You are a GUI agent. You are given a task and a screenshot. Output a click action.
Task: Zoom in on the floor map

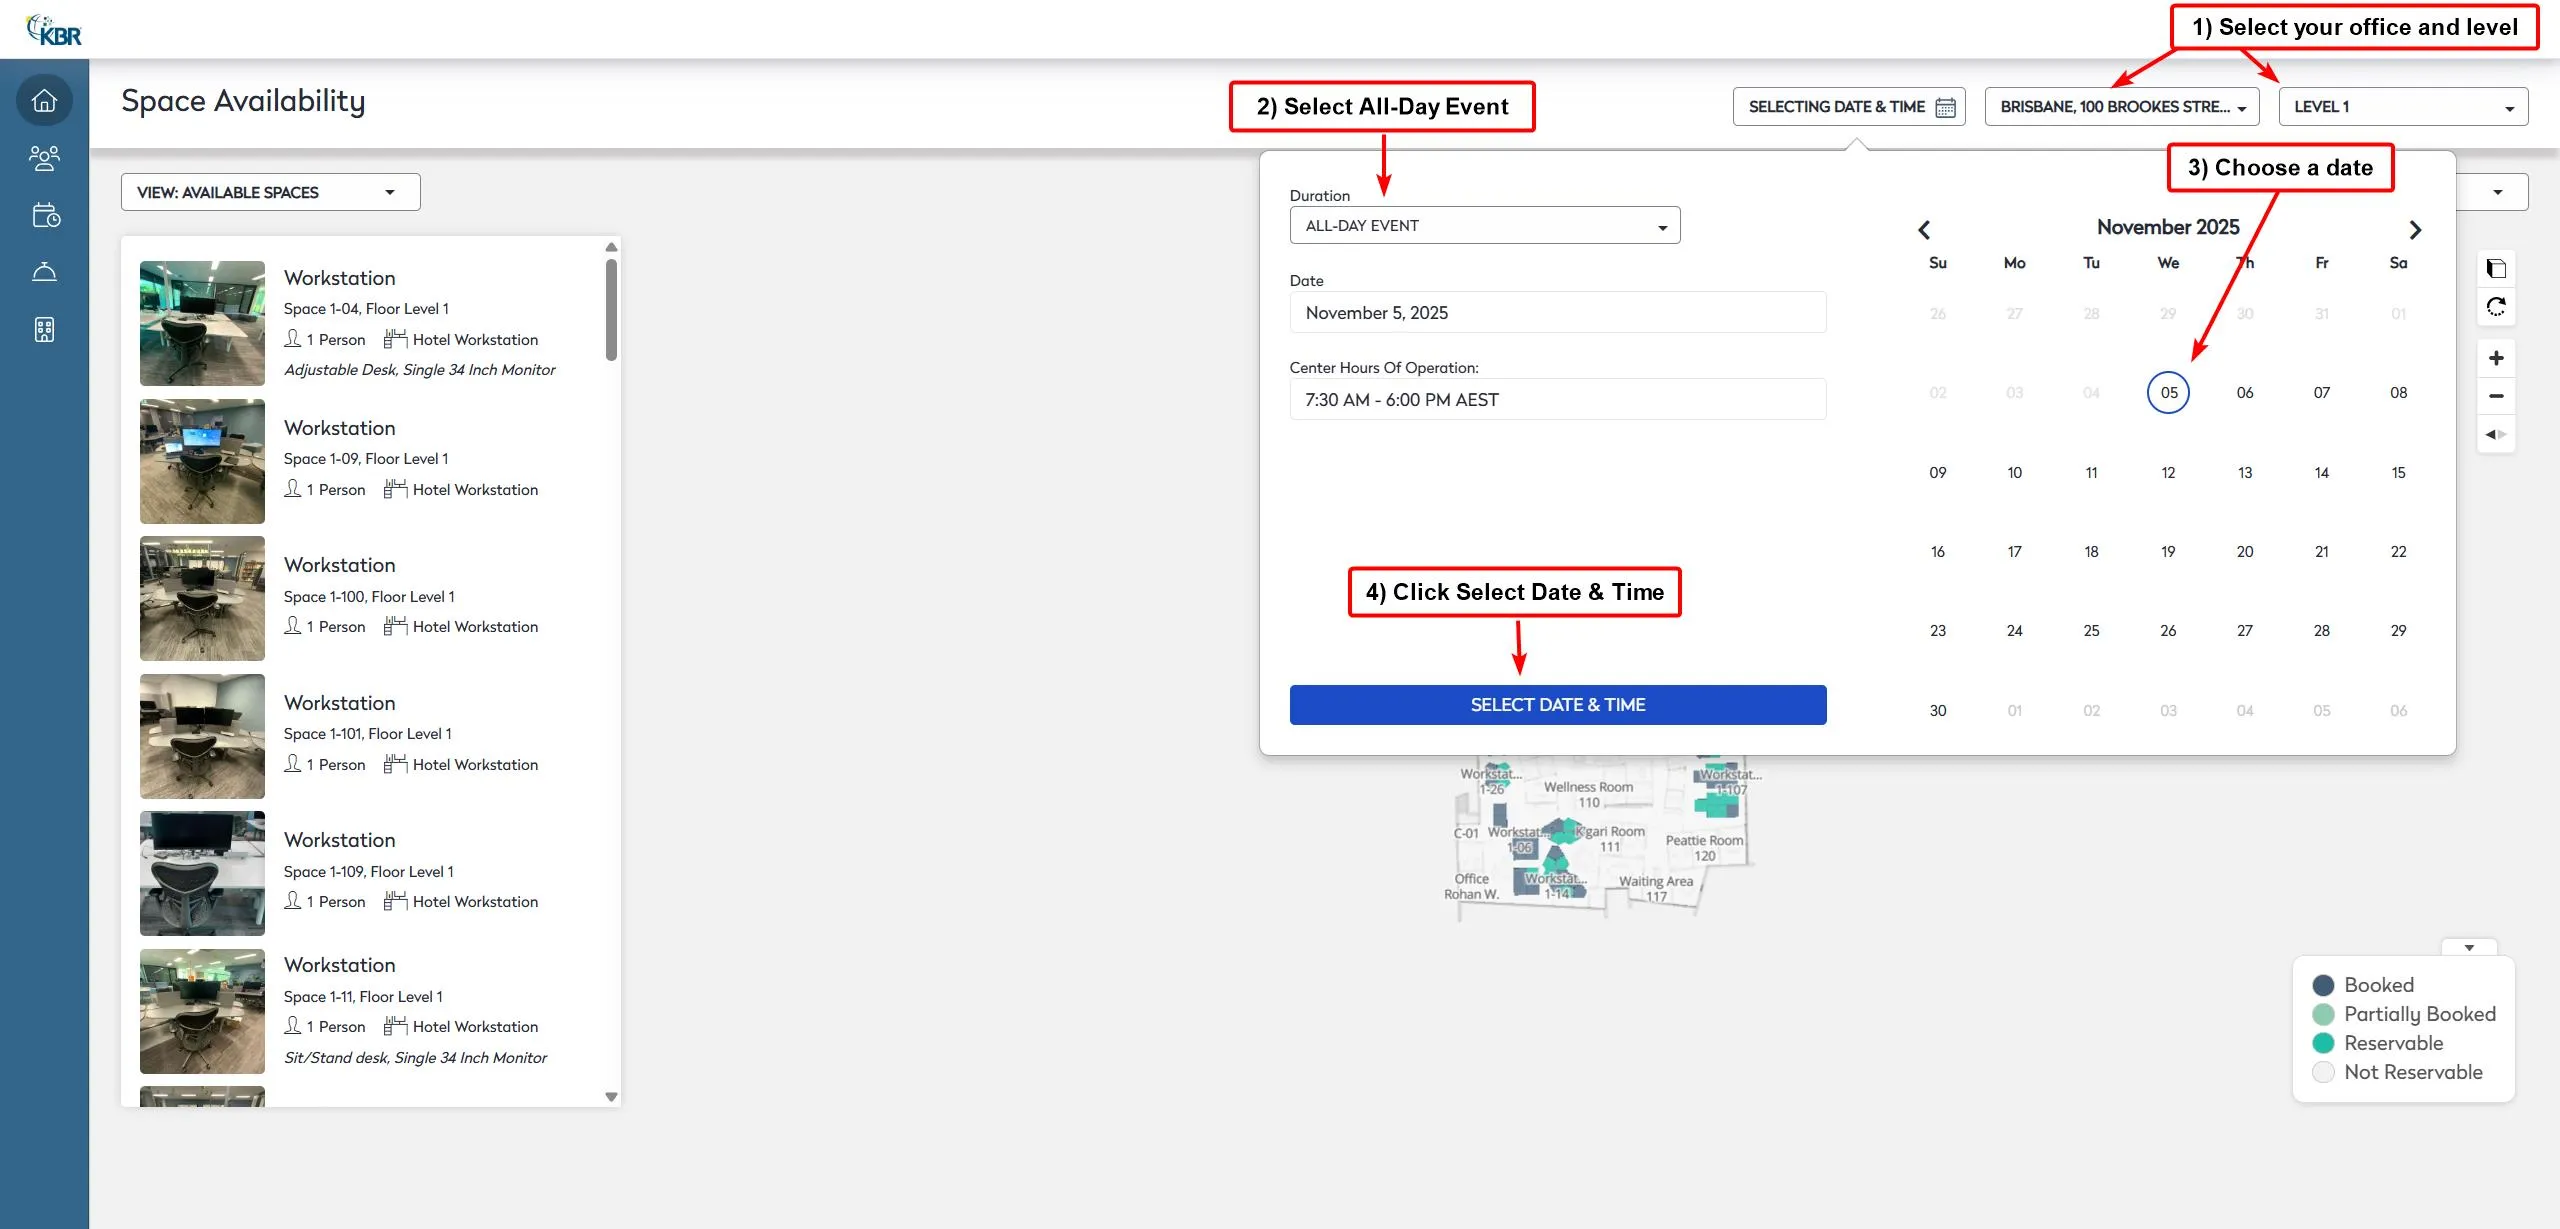click(x=2496, y=357)
